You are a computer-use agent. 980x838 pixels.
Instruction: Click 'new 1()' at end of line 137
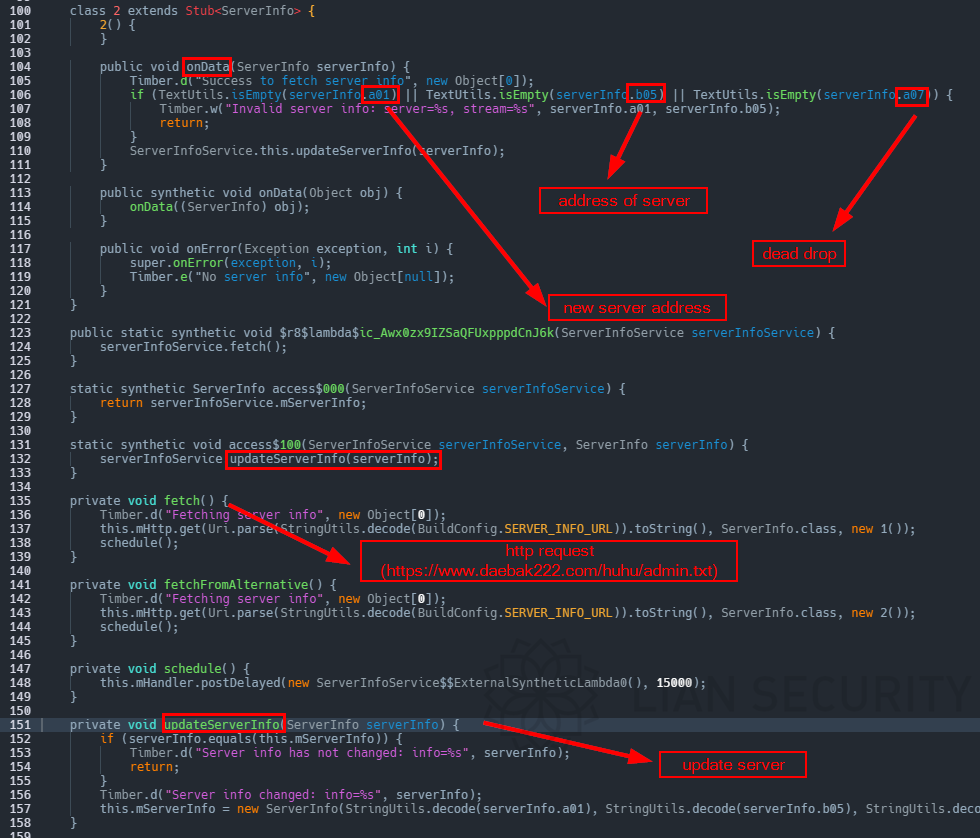point(880,529)
